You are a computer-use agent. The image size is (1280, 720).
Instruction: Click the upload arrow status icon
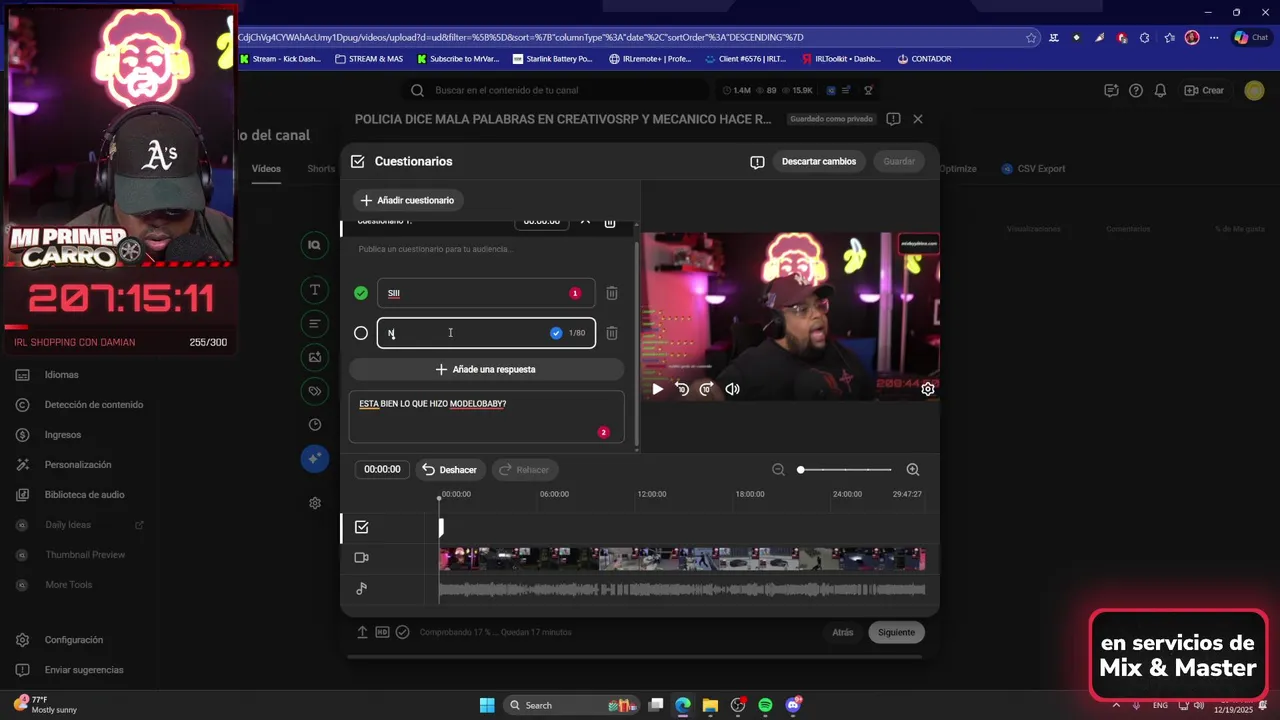(x=362, y=632)
